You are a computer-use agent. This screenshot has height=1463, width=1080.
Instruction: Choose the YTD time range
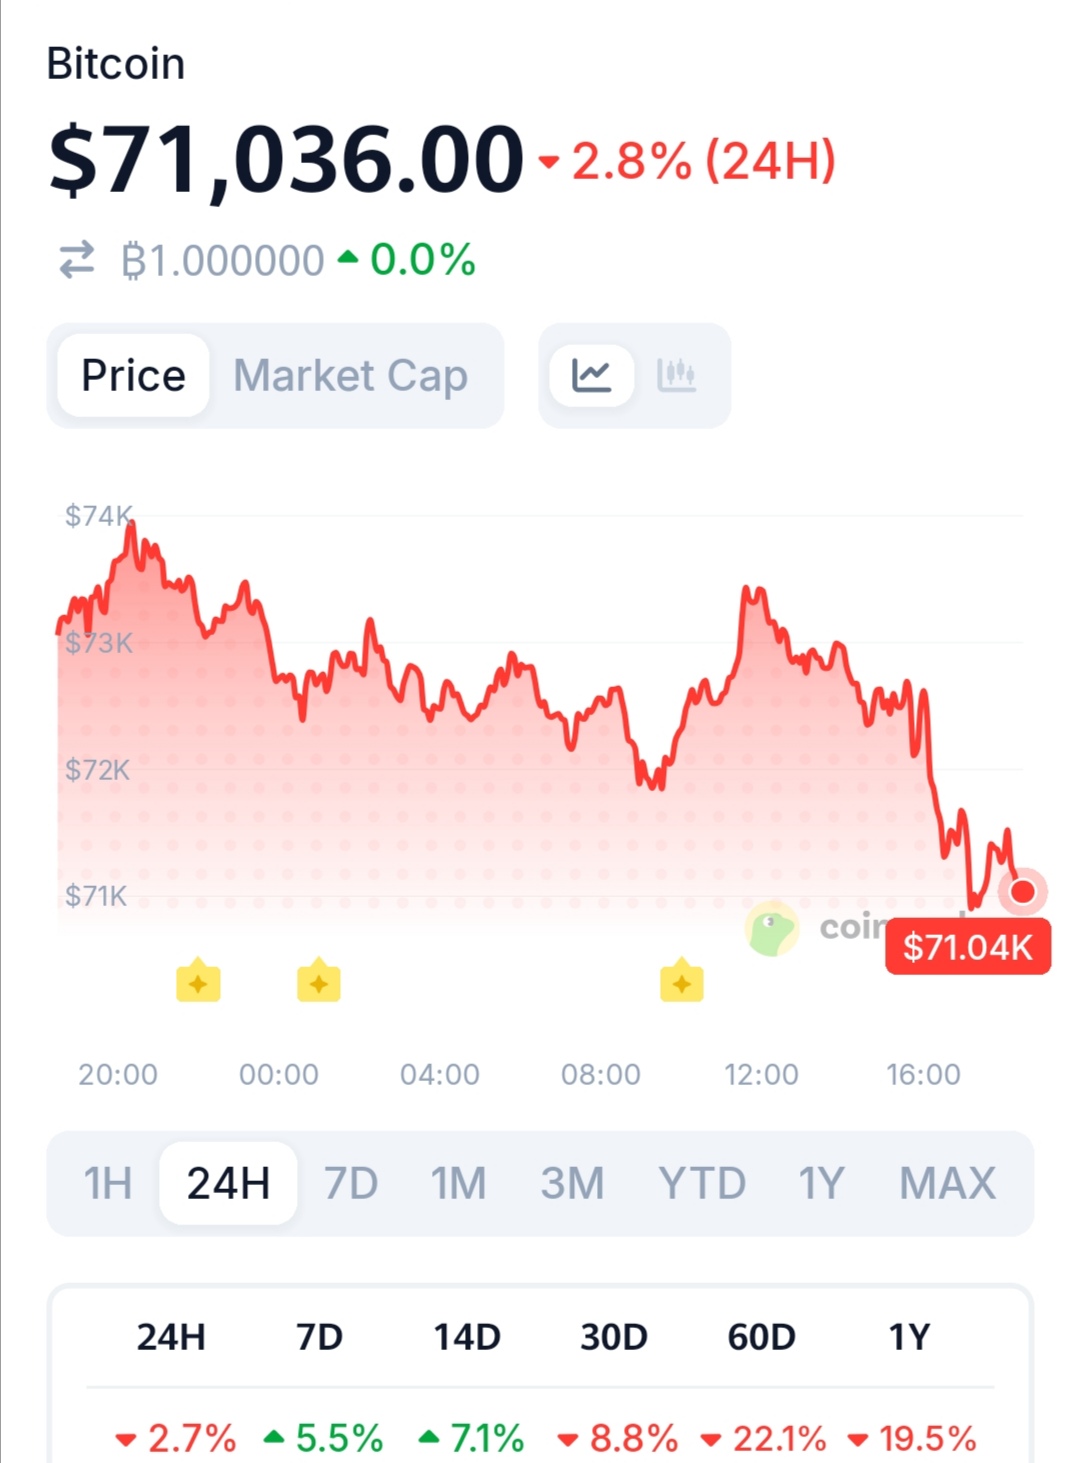pyautogui.click(x=701, y=1183)
